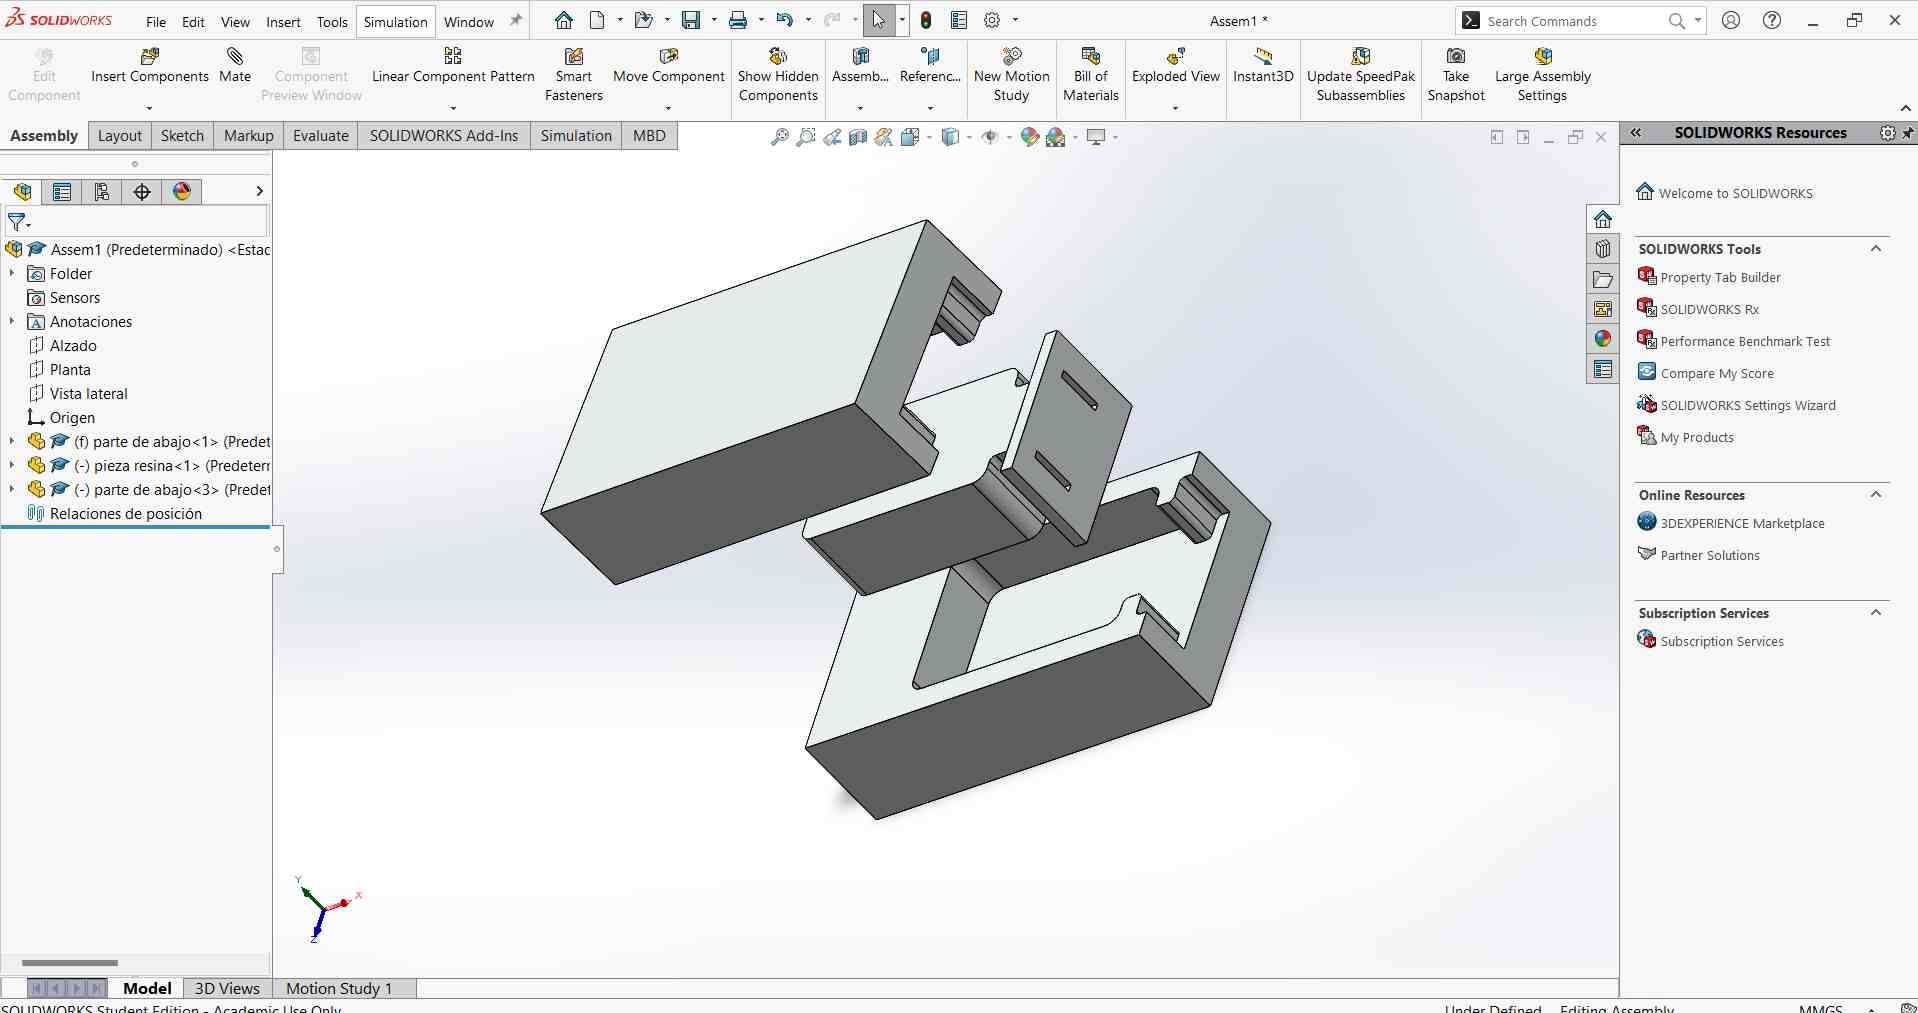Click the Undo icon

coord(785,20)
